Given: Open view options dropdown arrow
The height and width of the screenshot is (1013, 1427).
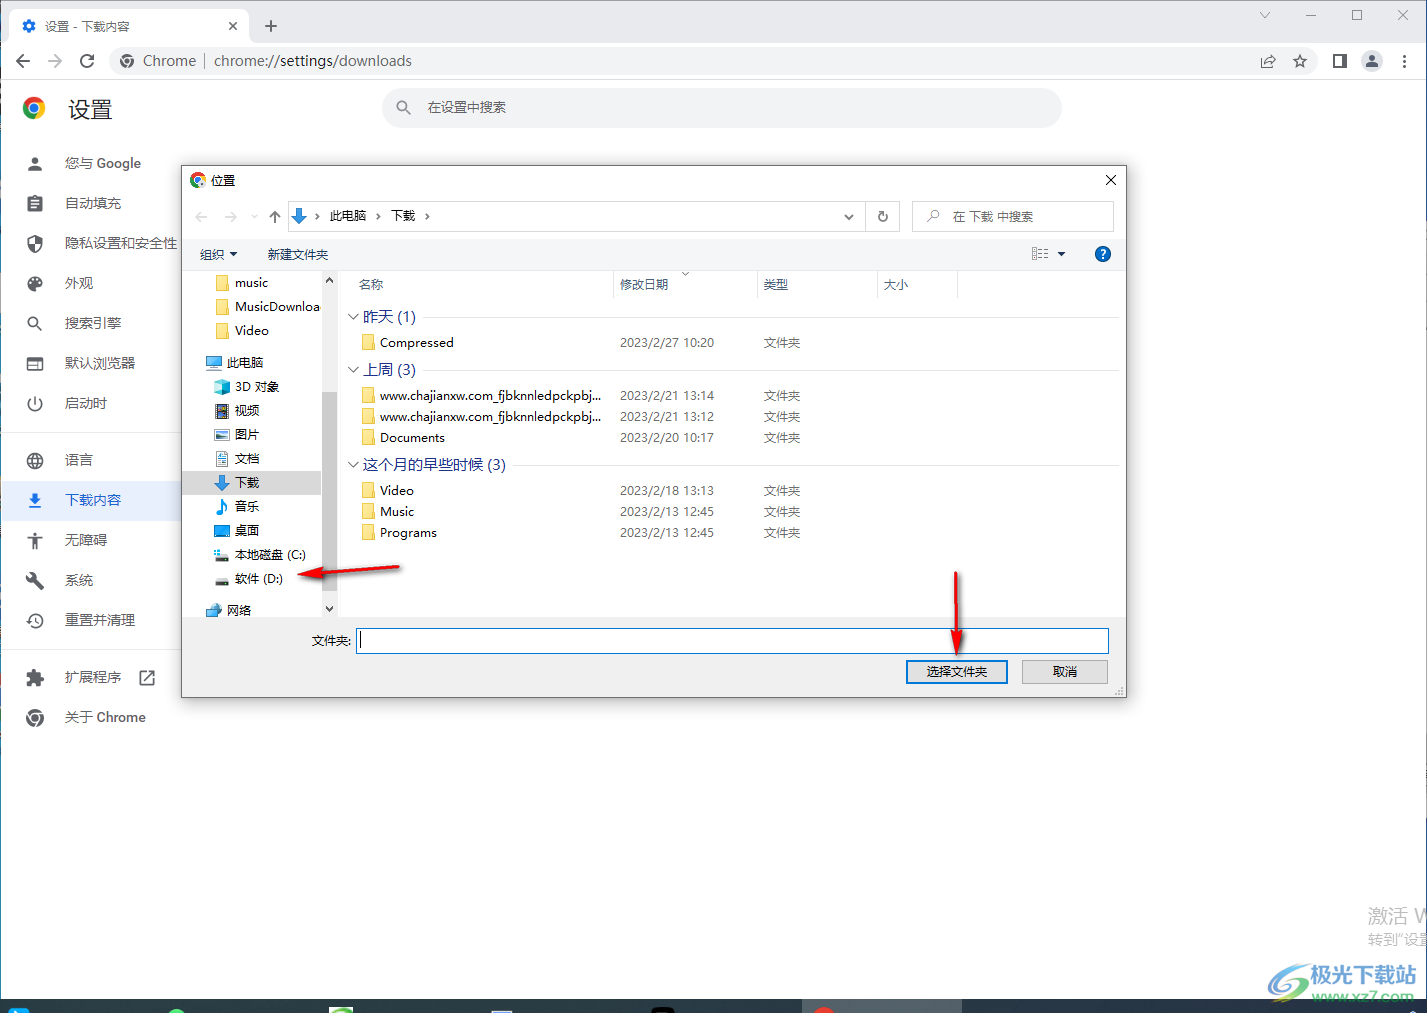Looking at the screenshot, I should tap(1062, 254).
